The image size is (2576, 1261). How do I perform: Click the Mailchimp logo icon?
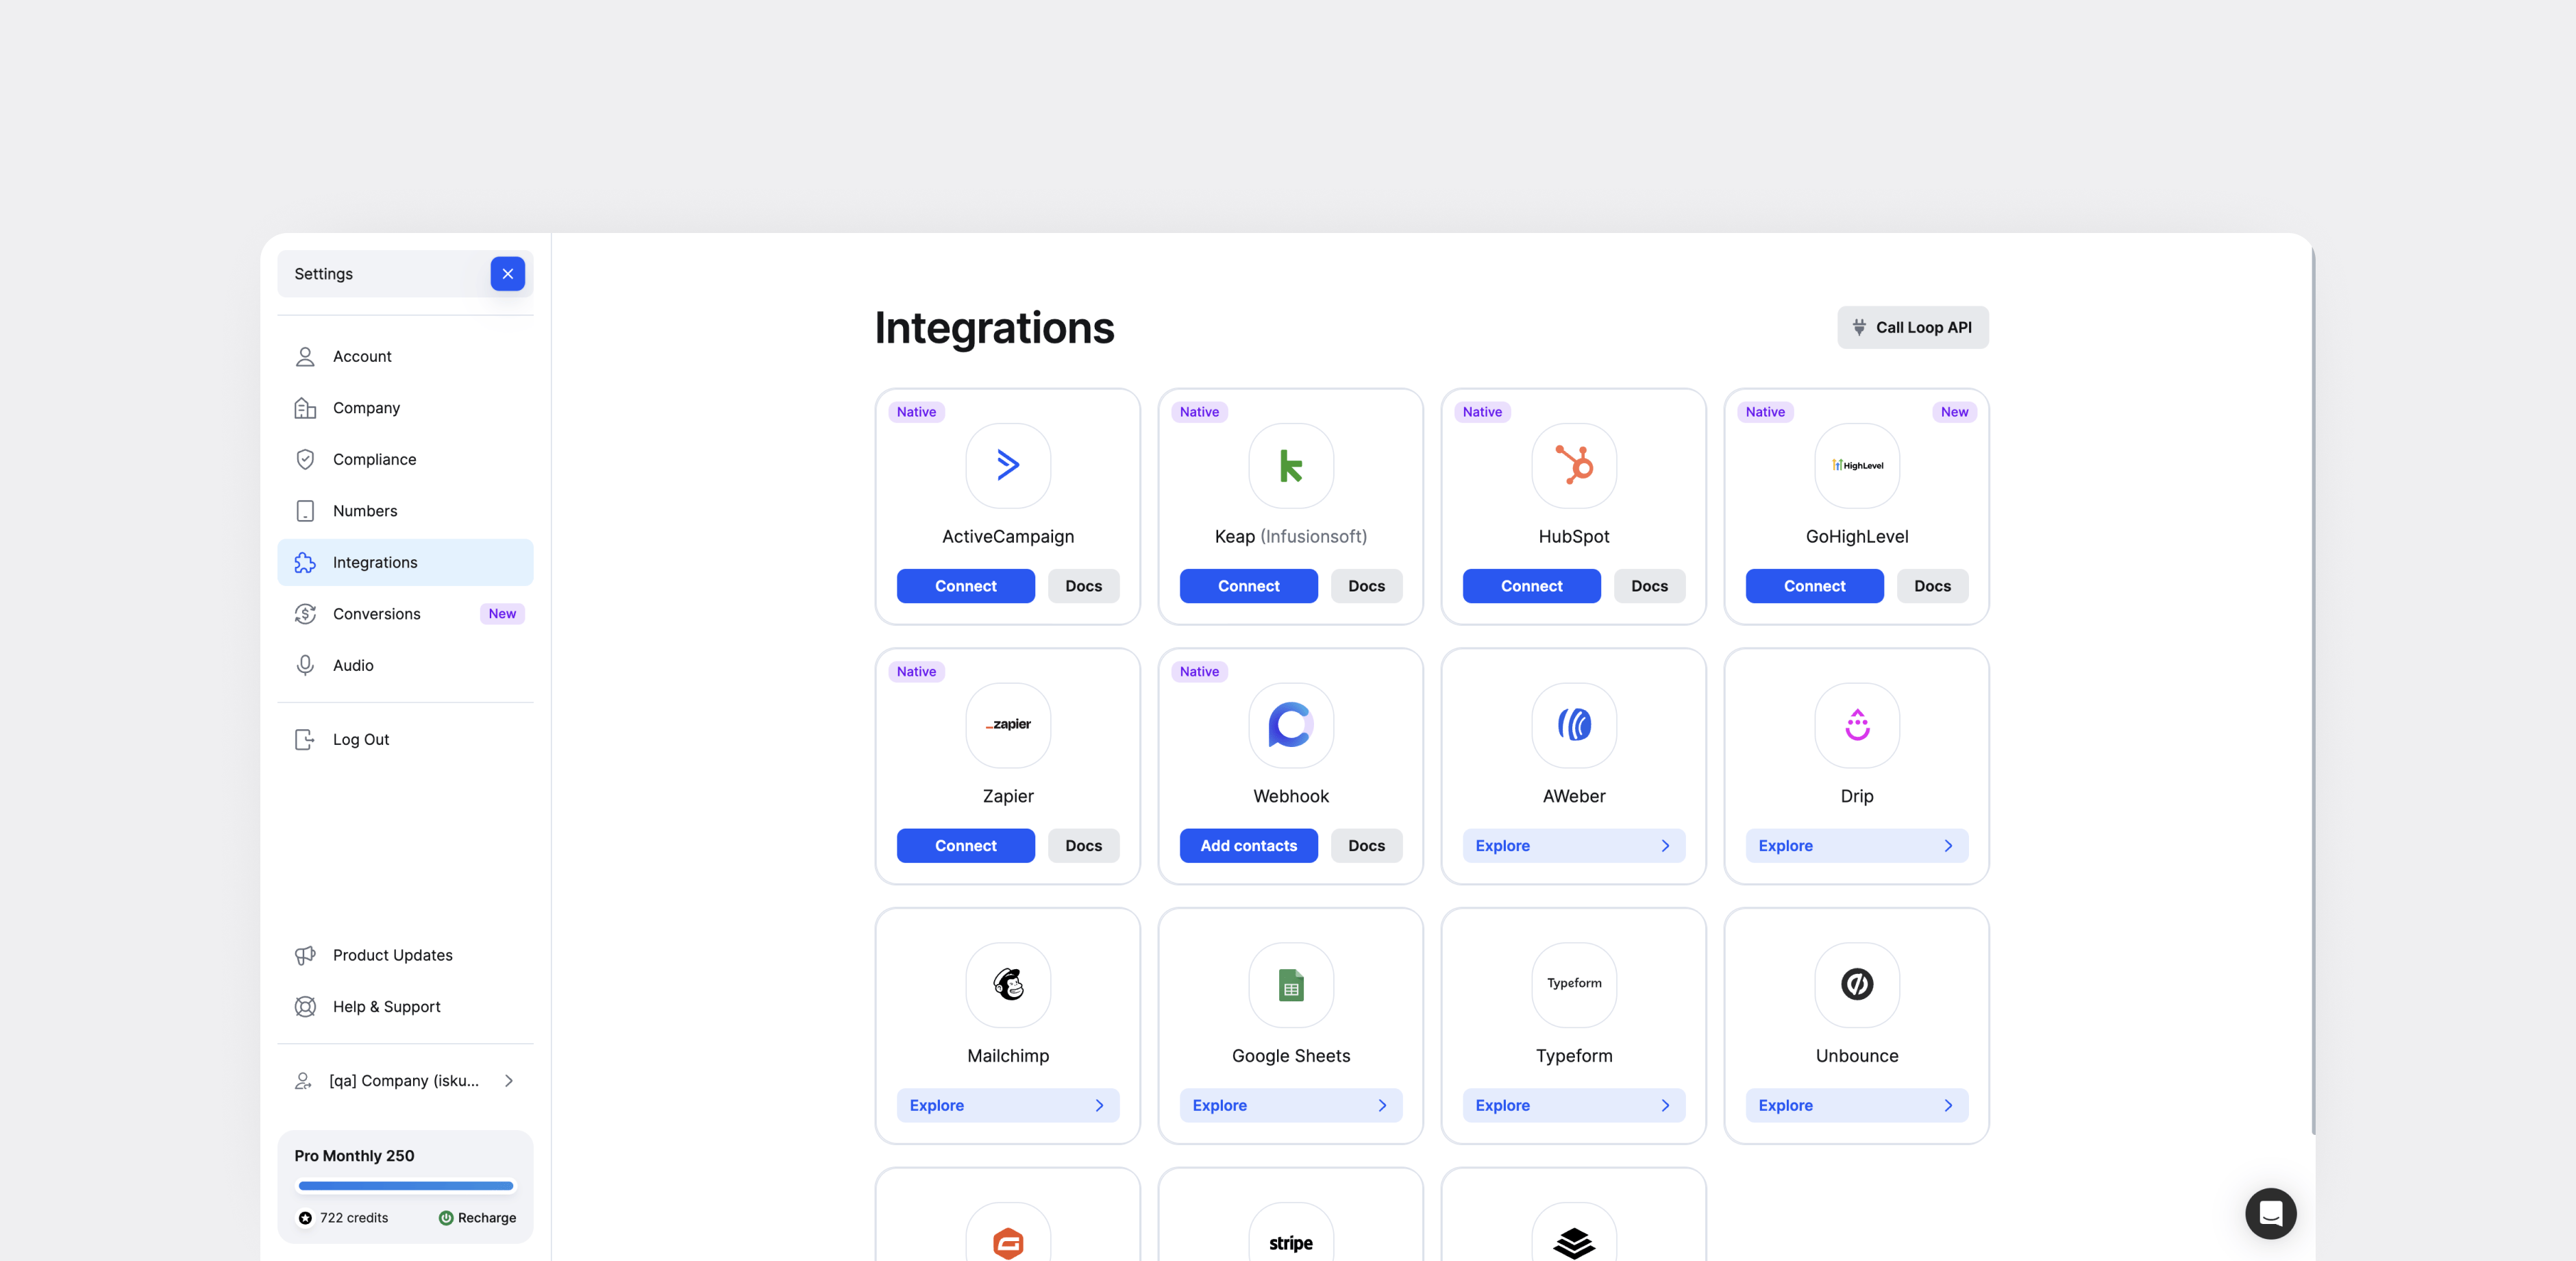coord(1008,985)
